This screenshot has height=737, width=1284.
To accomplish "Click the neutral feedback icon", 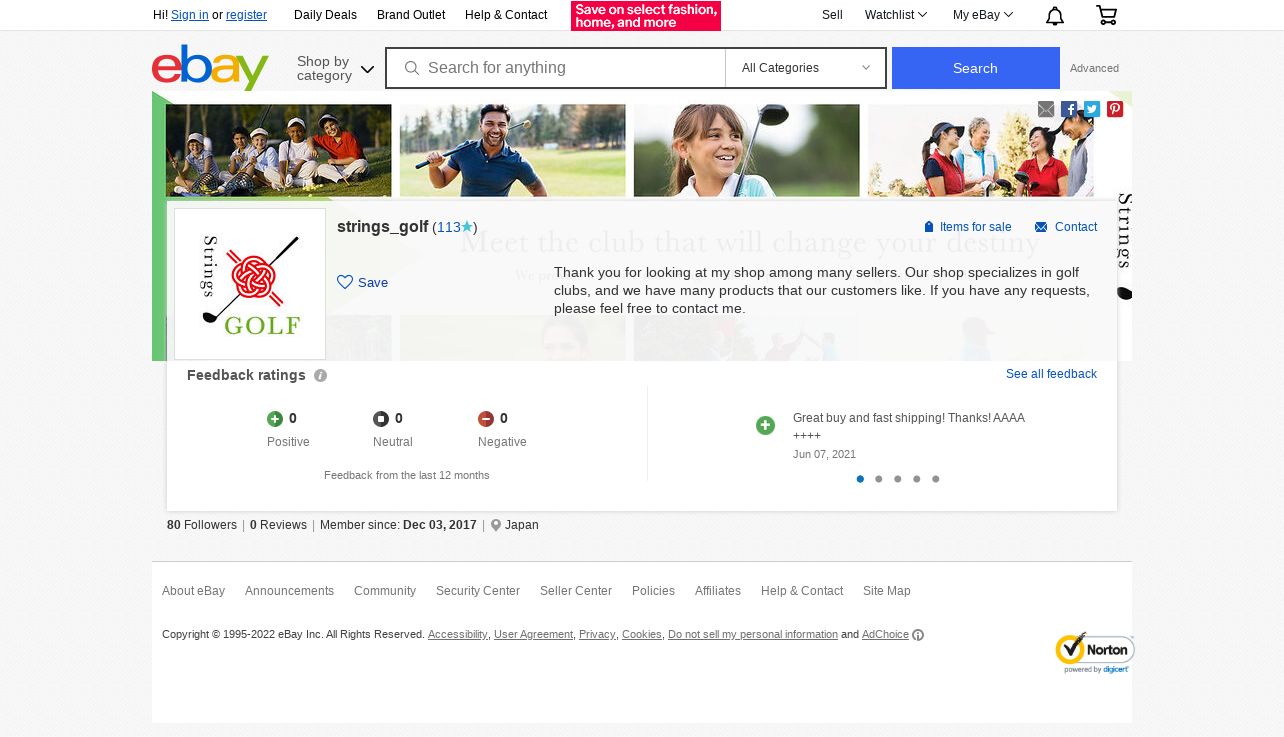I will click(381, 419).
